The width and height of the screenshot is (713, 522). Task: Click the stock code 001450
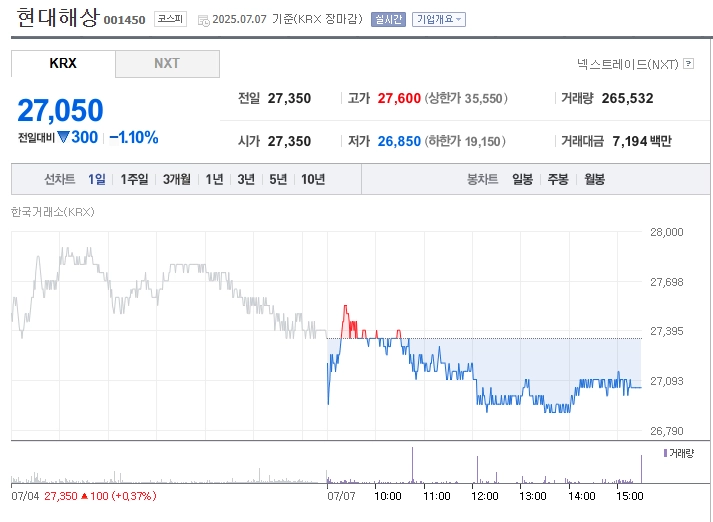(125, 20)
